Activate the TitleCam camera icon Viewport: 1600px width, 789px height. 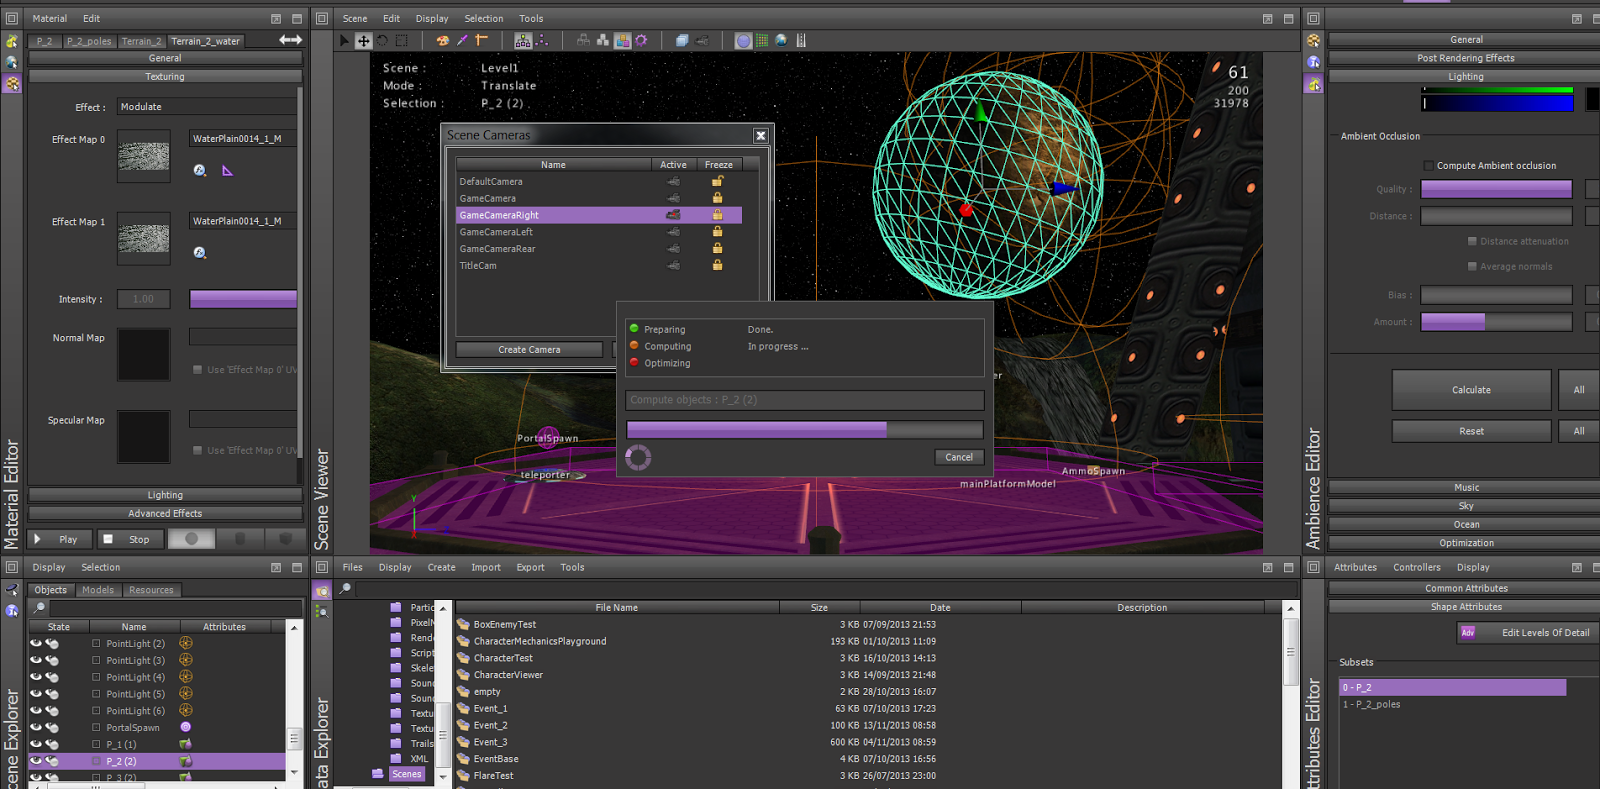[673, 266]
